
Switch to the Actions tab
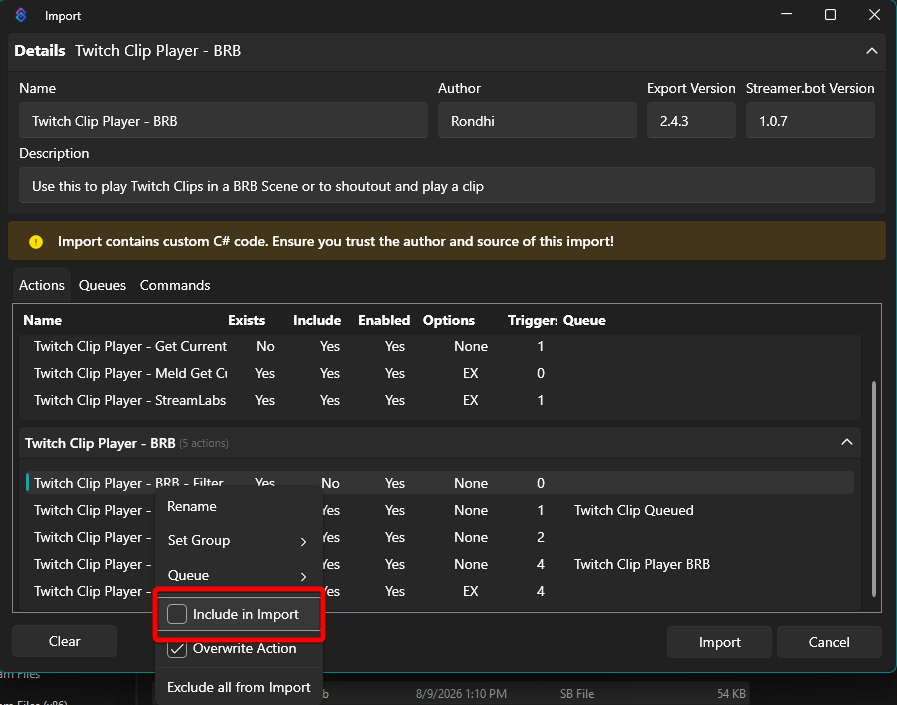point(42,285)
